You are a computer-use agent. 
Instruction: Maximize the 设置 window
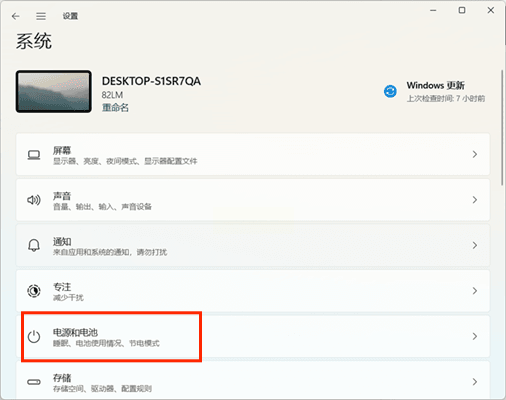click(x=462, y=10)
